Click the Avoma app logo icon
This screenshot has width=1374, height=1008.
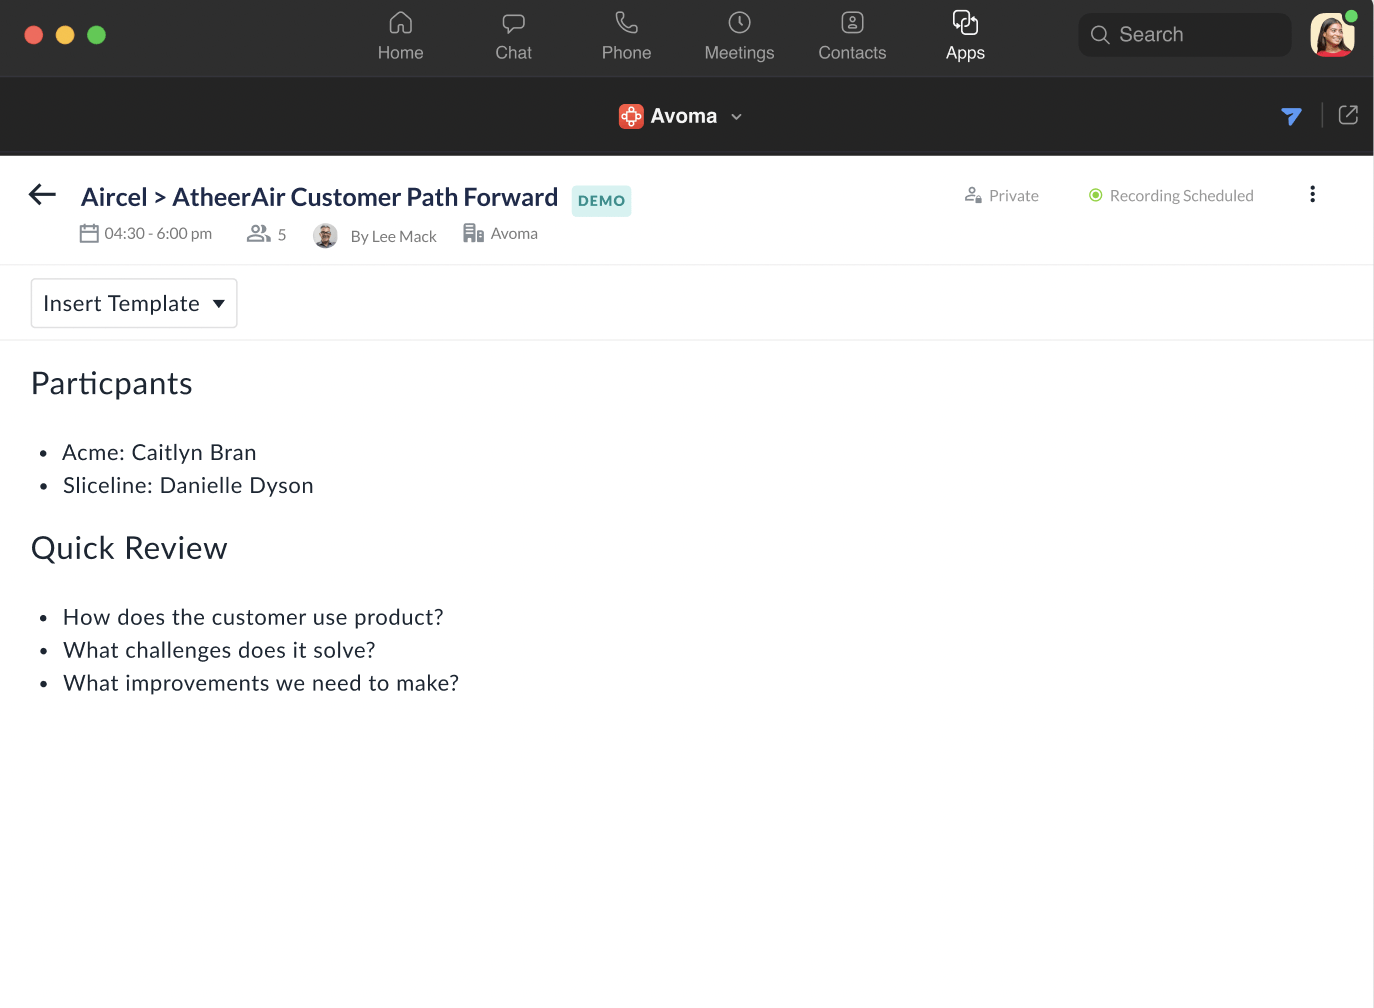point(631,117)
